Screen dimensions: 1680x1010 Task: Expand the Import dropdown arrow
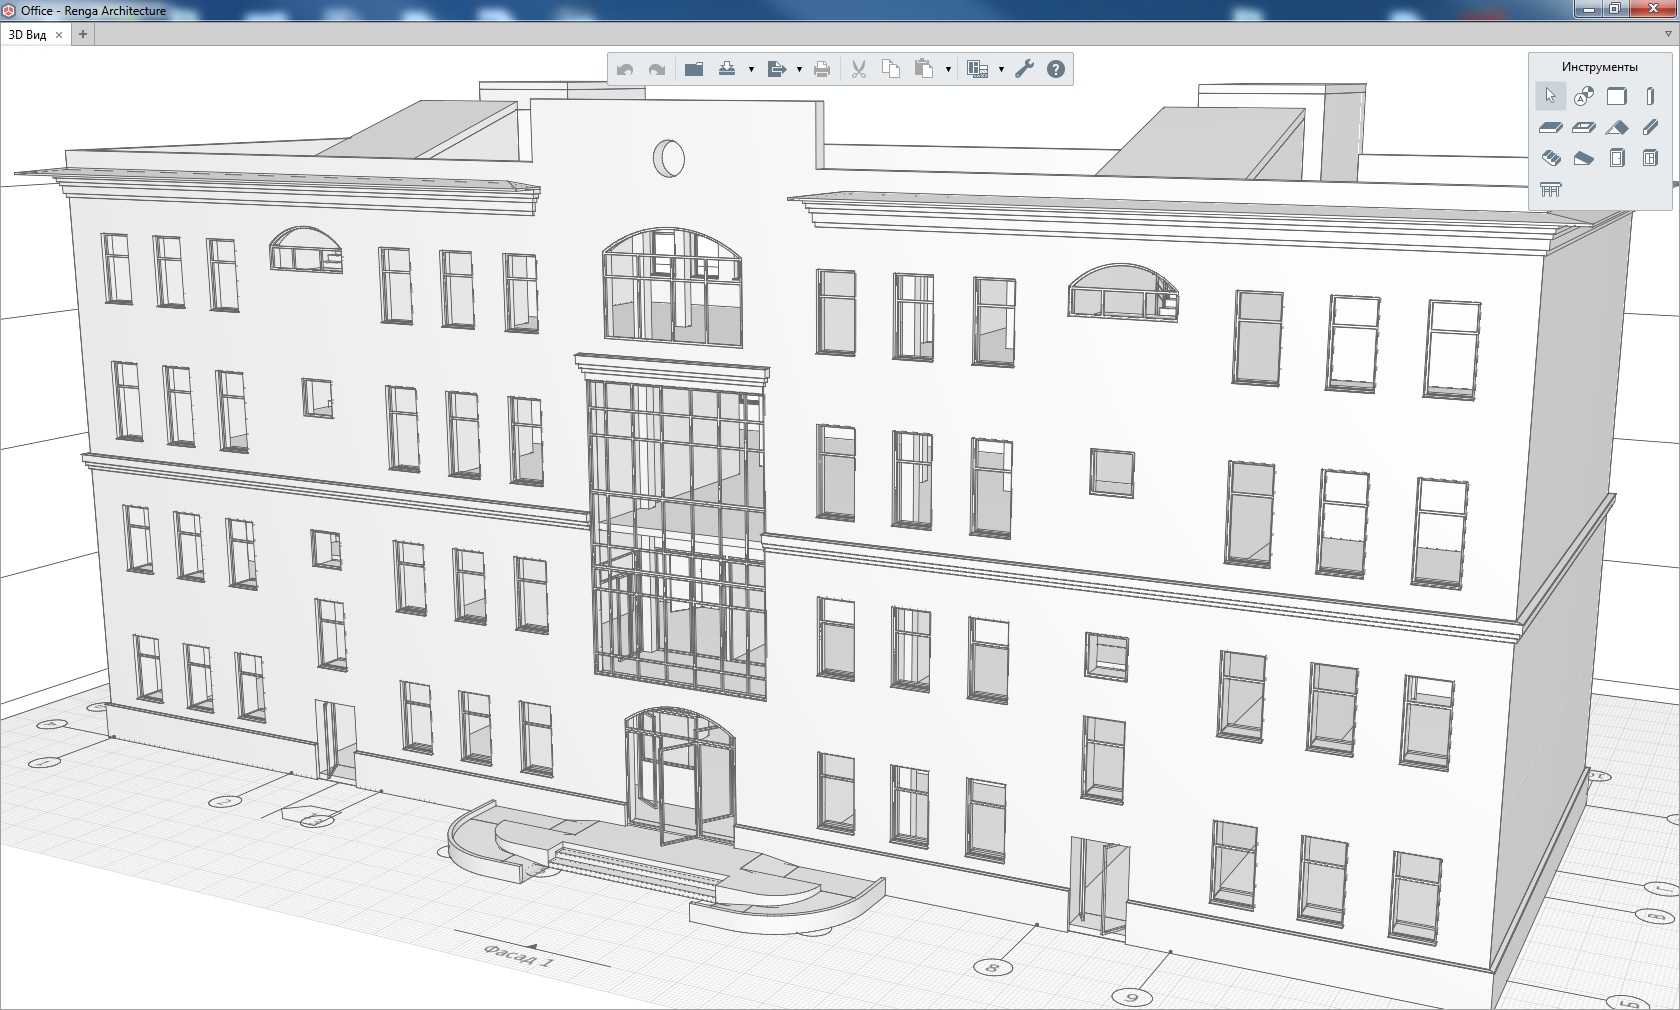point(751,69)
